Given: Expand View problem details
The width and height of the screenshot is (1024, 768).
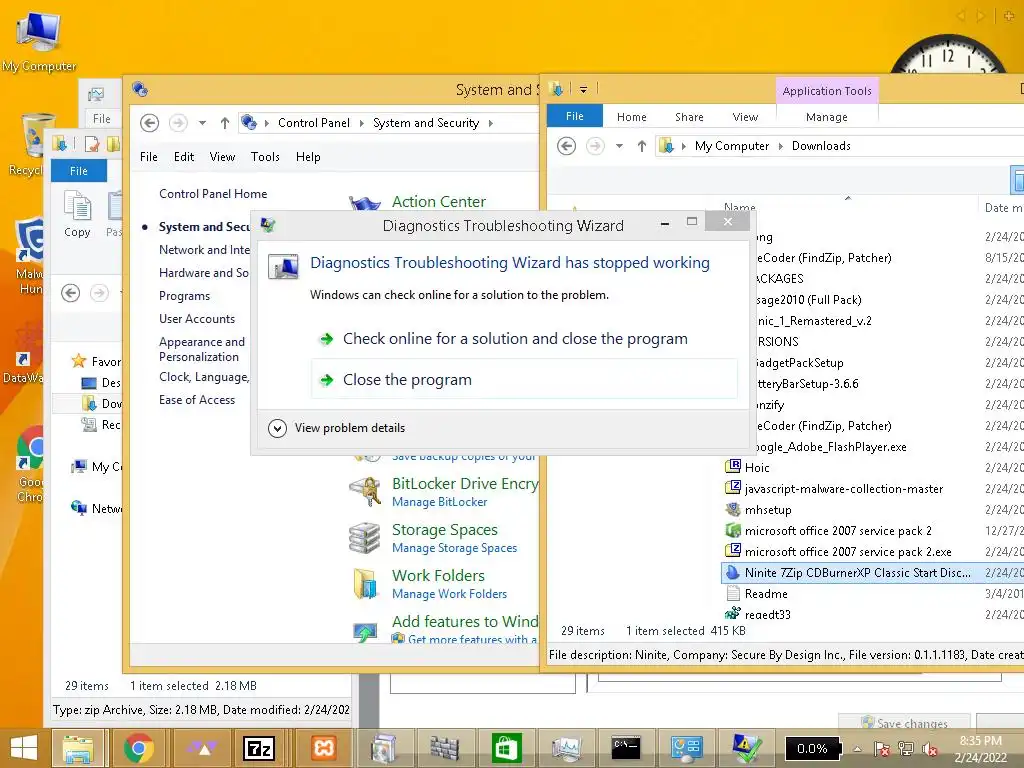Looking at the screenshot, I should (x=337, y=428).
